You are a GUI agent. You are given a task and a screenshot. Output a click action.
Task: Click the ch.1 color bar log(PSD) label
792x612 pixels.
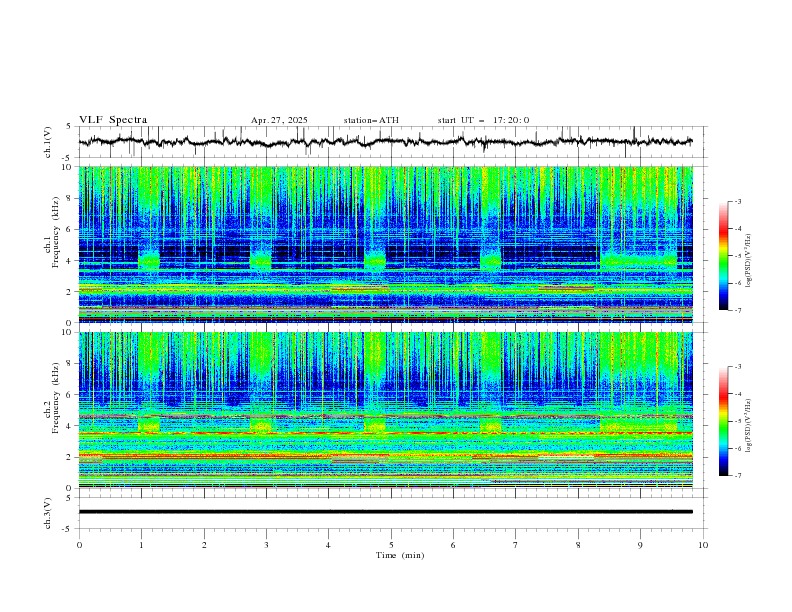749,261
